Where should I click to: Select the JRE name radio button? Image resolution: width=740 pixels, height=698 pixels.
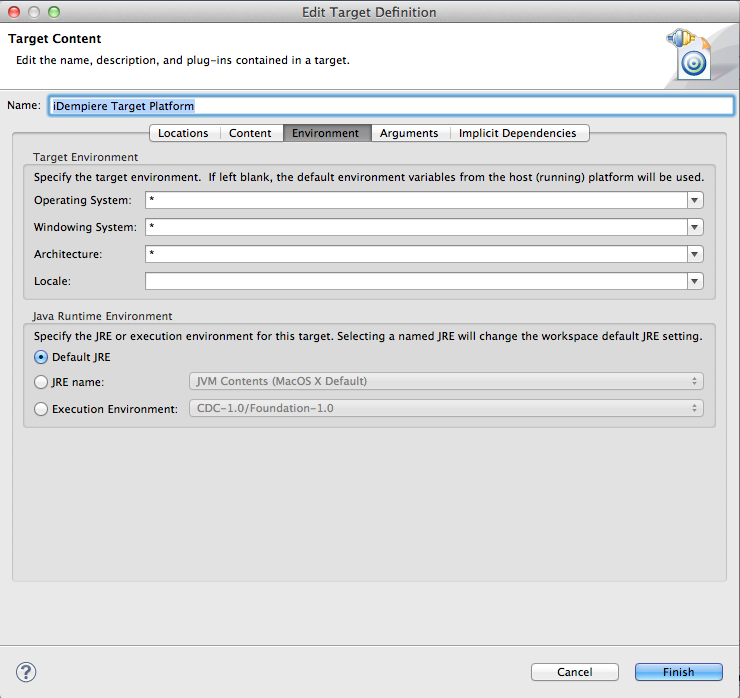[x=41, y=382]
